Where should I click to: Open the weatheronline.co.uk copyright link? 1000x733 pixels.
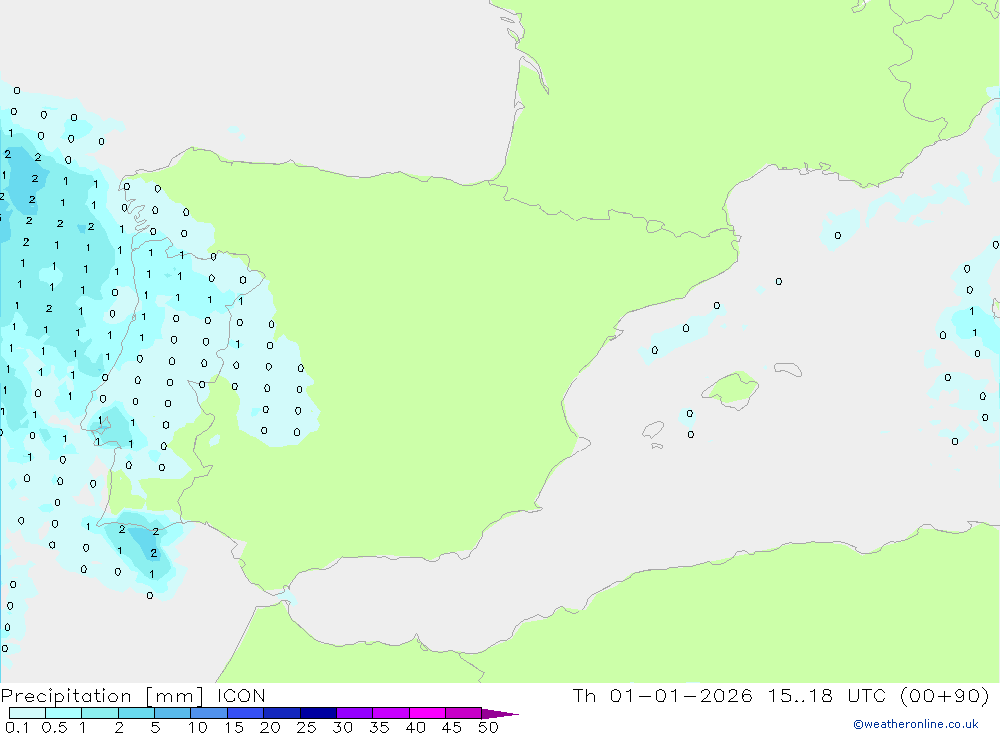915,724
